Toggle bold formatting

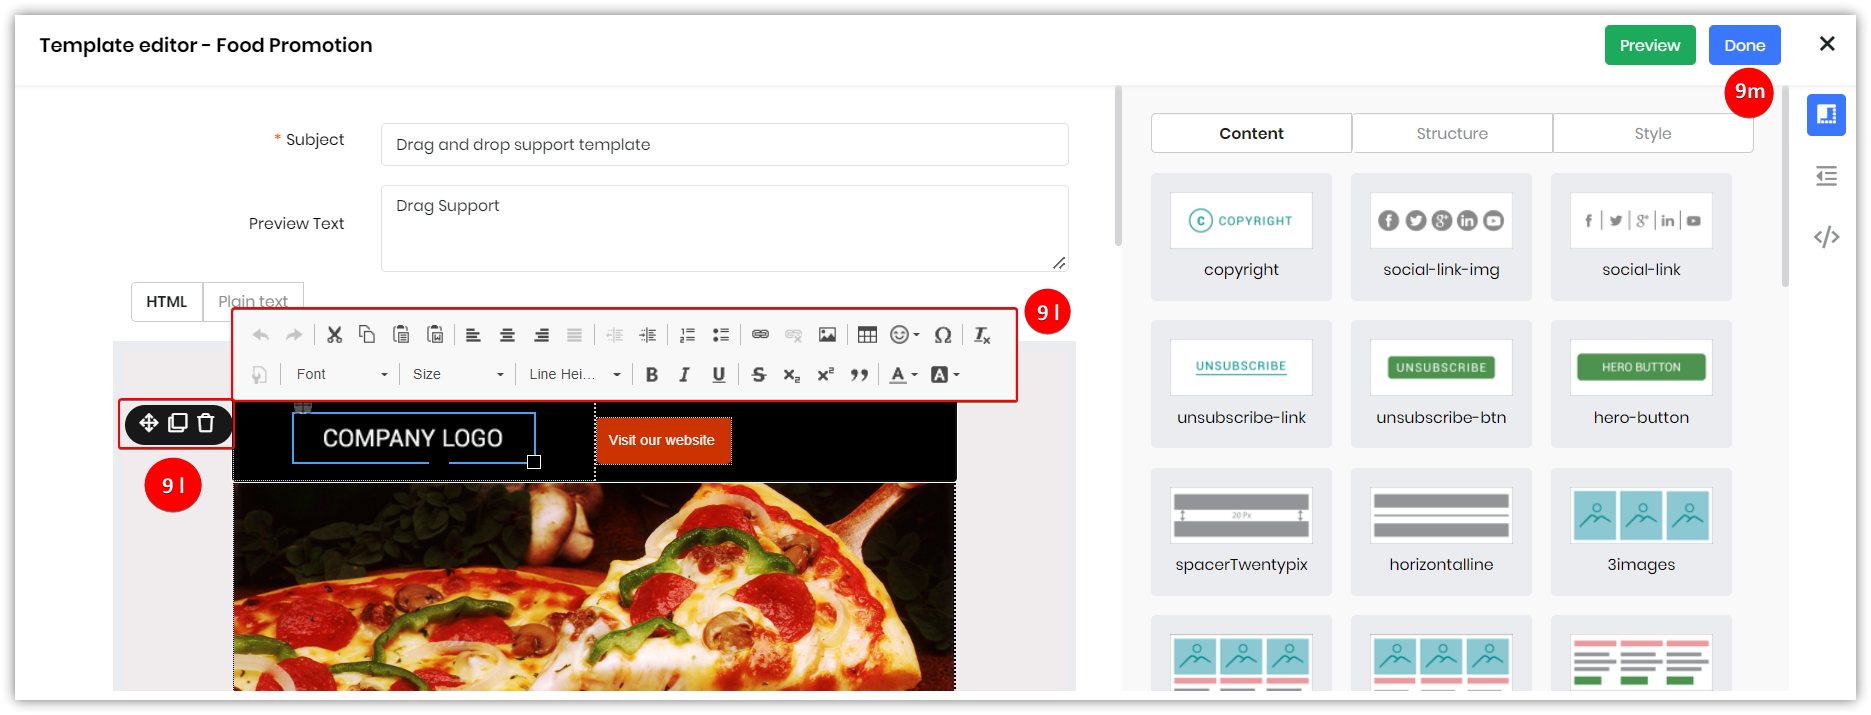(652, 374)
